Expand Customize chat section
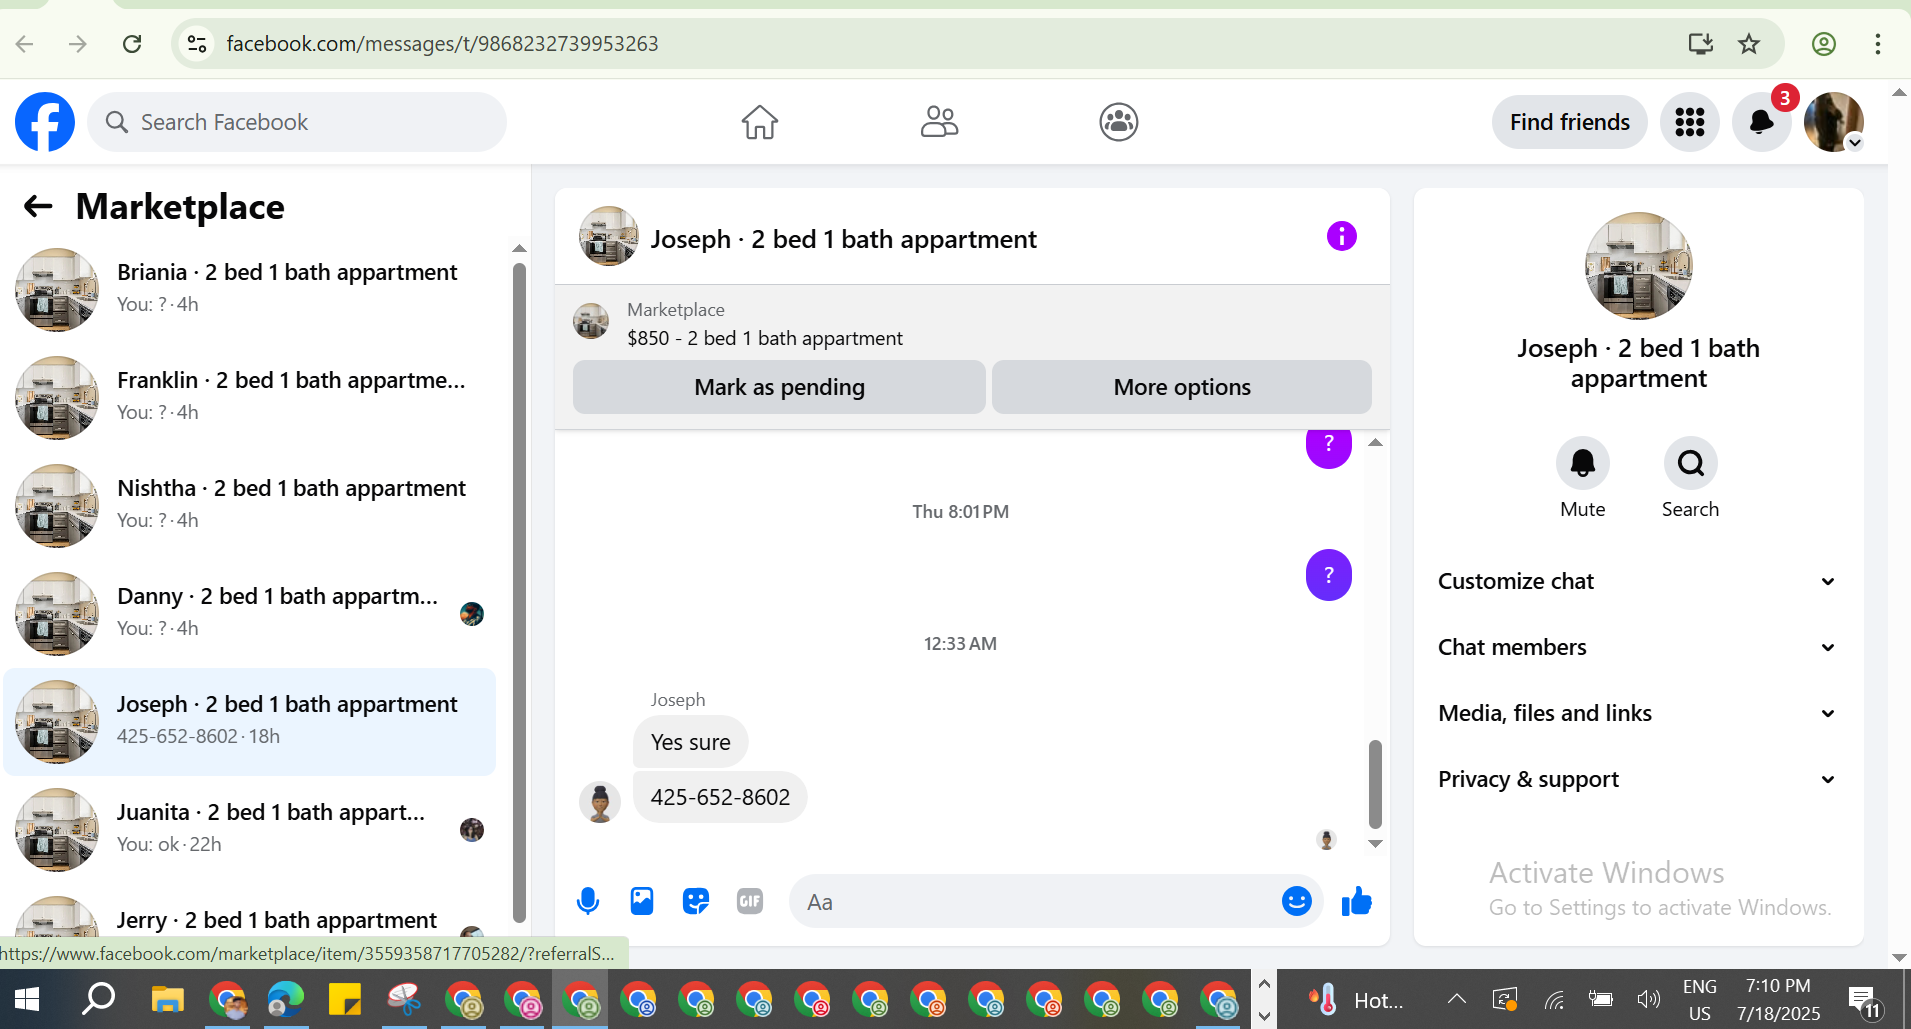 tap(1637, 581)
